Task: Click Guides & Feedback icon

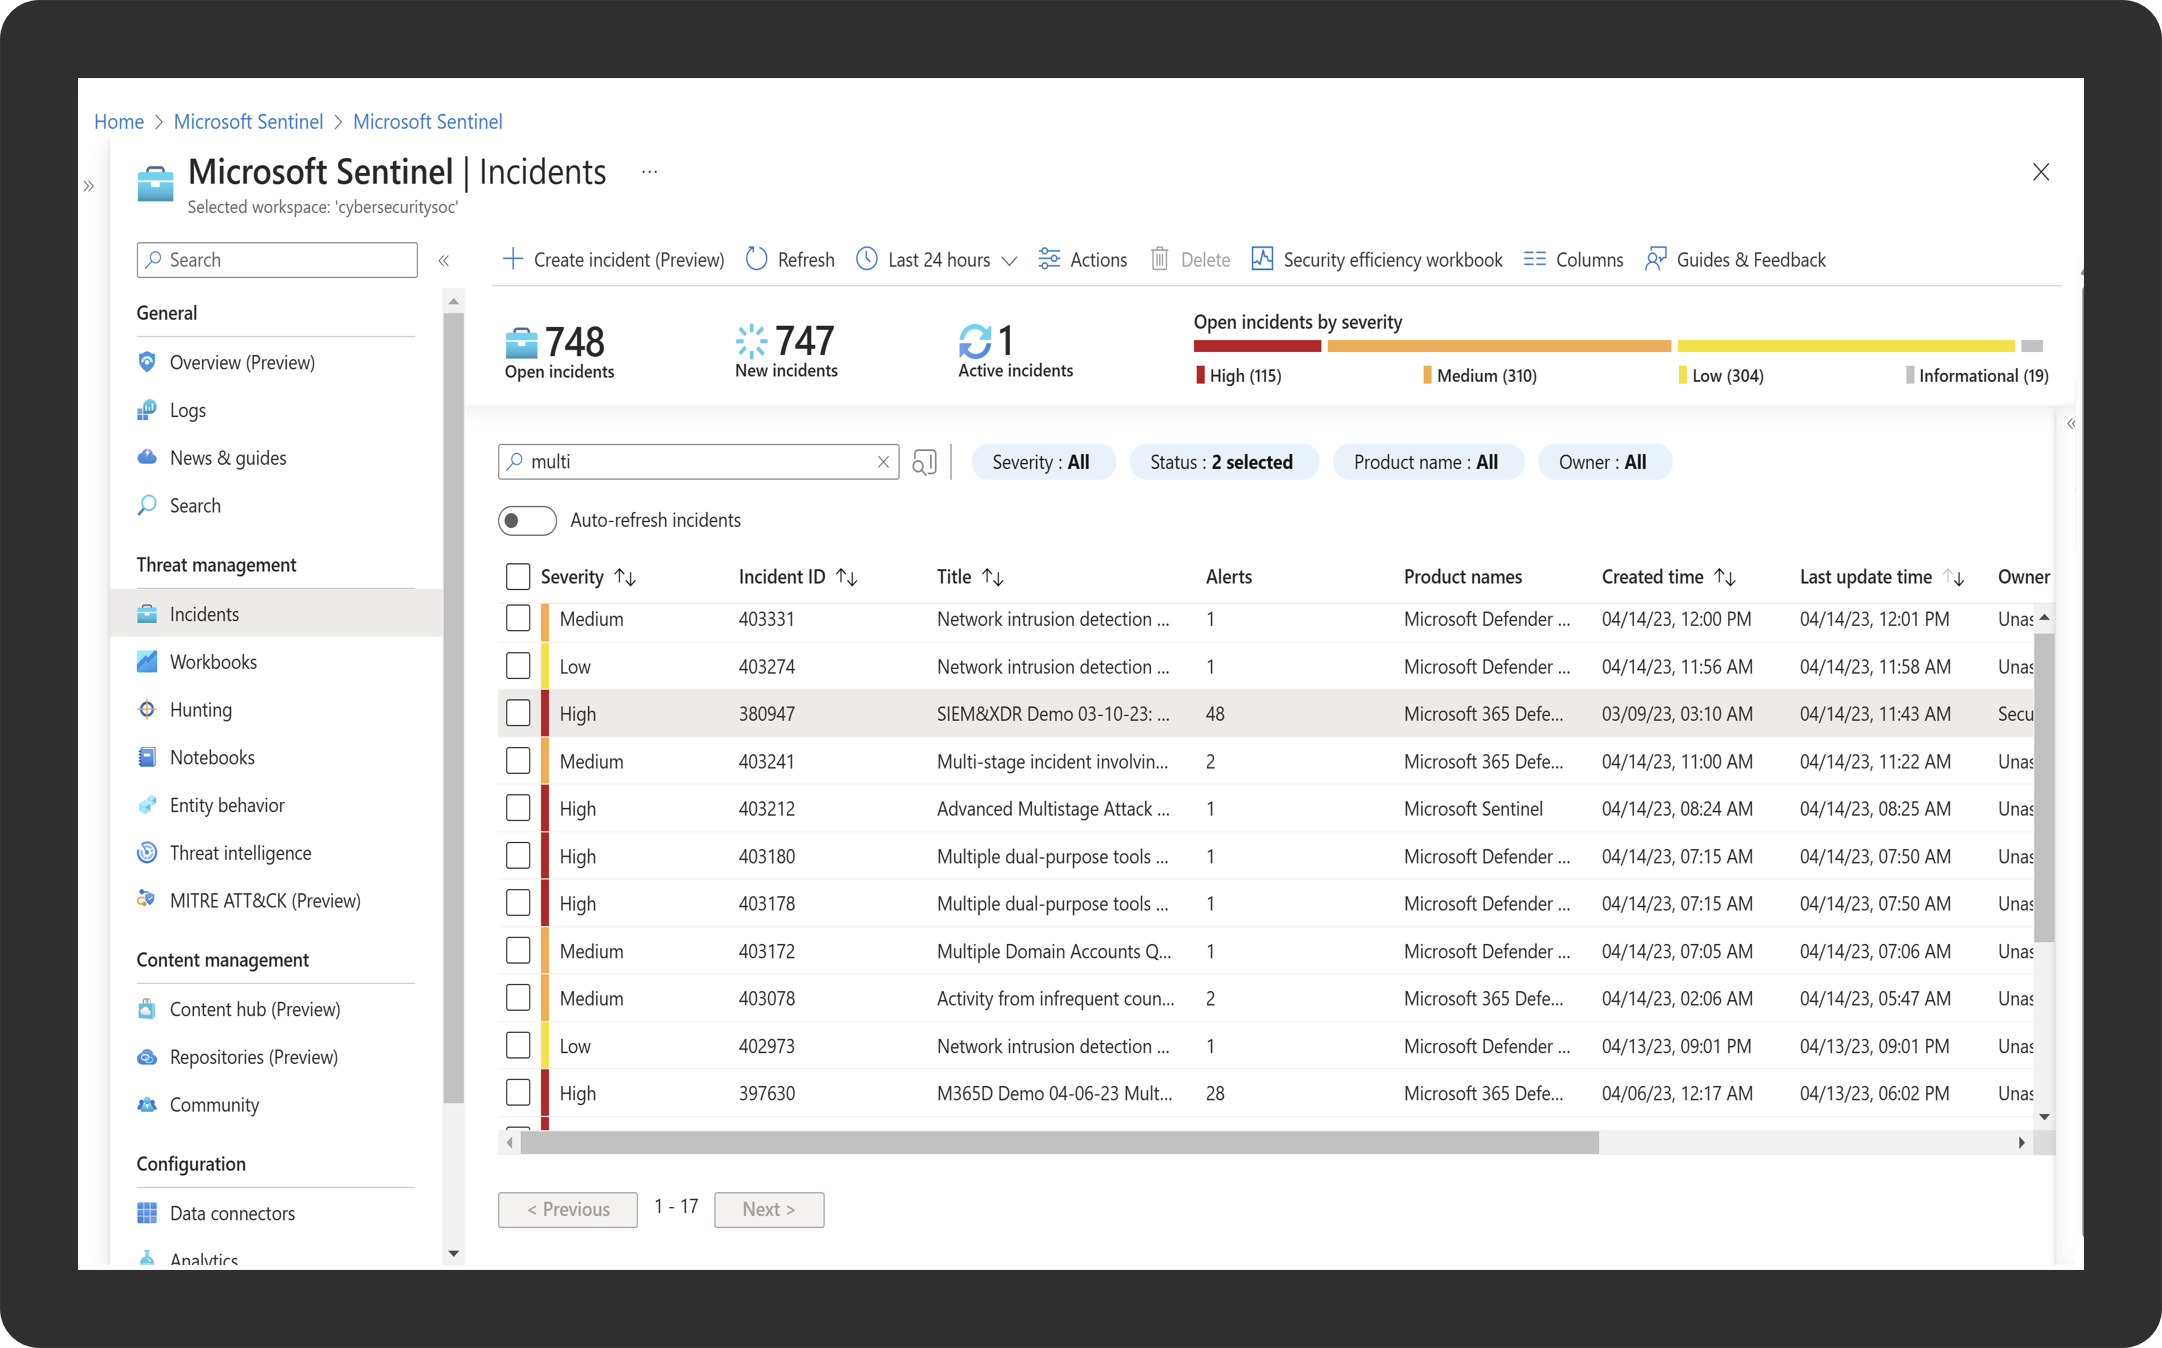Action: [x=1656, y=260]
